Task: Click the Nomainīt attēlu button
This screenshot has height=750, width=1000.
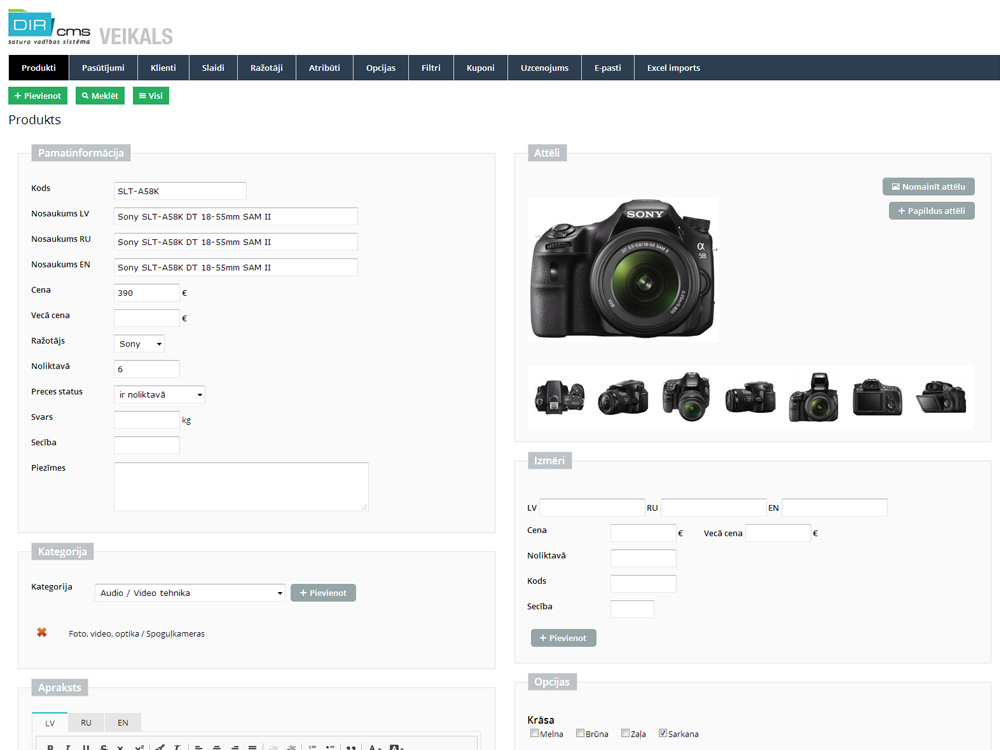Action: click(x=928, y=186)
